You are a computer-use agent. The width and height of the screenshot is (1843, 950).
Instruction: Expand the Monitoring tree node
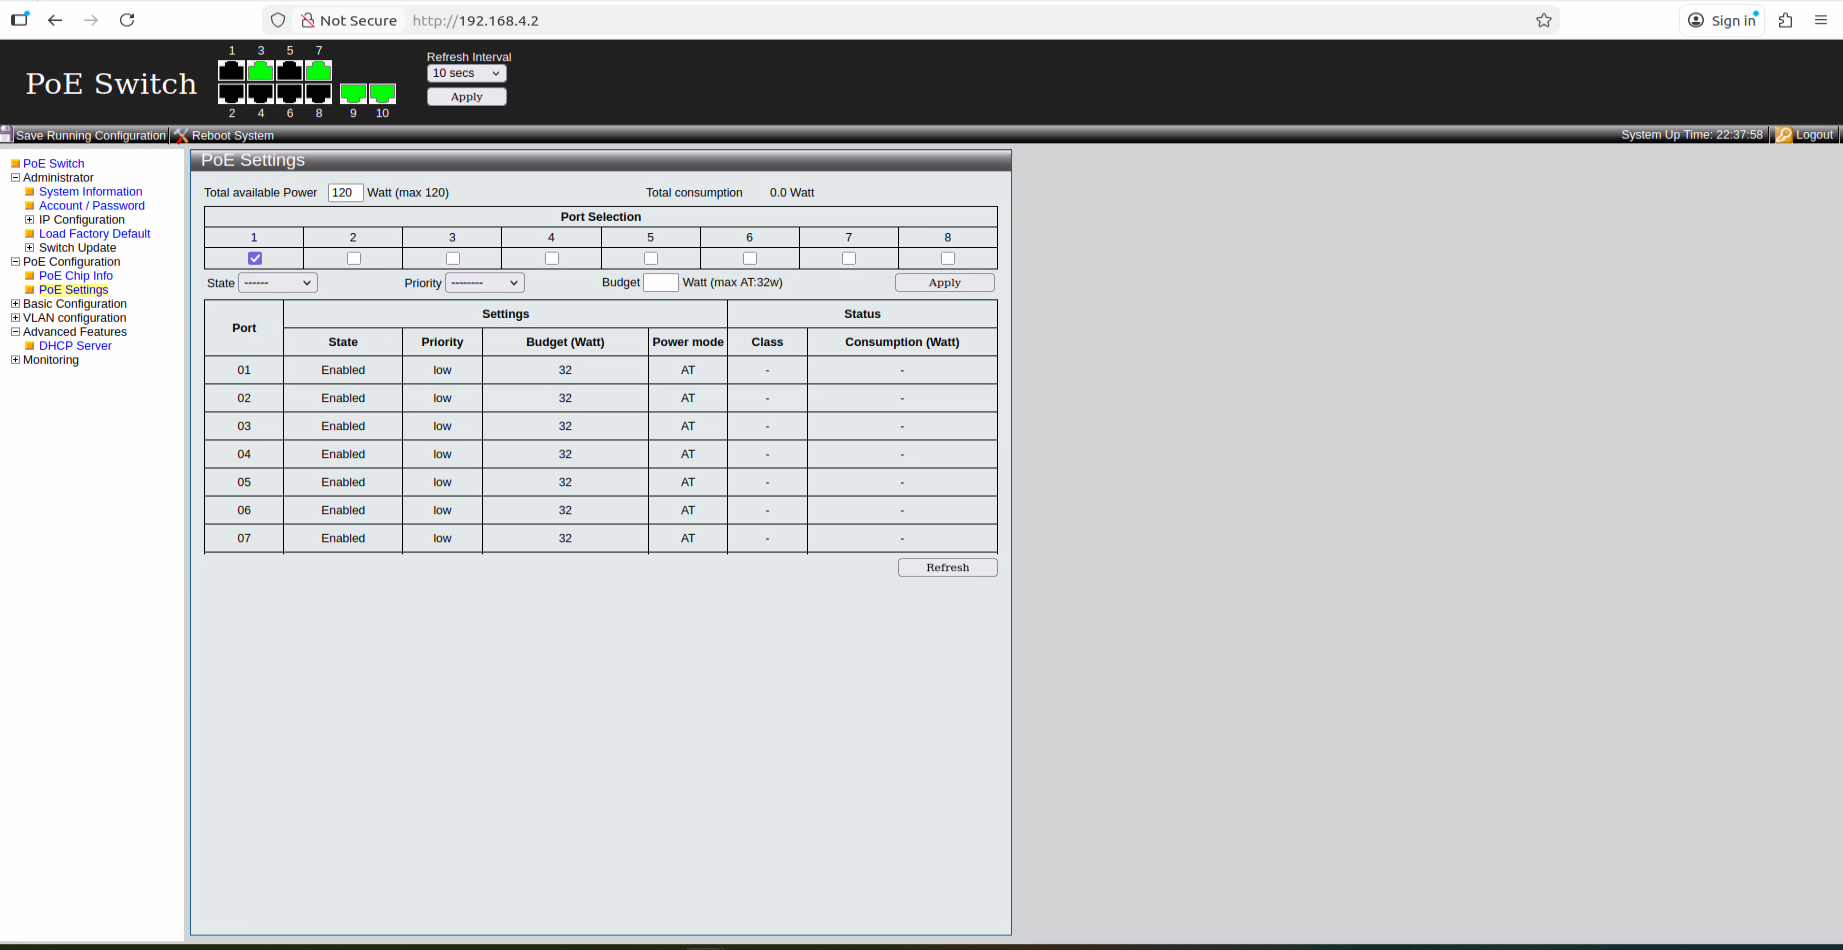coord(15,360)
